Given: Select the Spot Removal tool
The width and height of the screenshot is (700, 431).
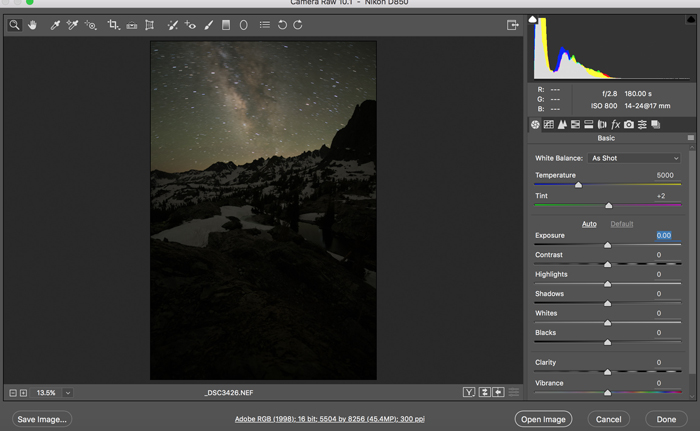Looking at the screenshot, I should [172, 25].
